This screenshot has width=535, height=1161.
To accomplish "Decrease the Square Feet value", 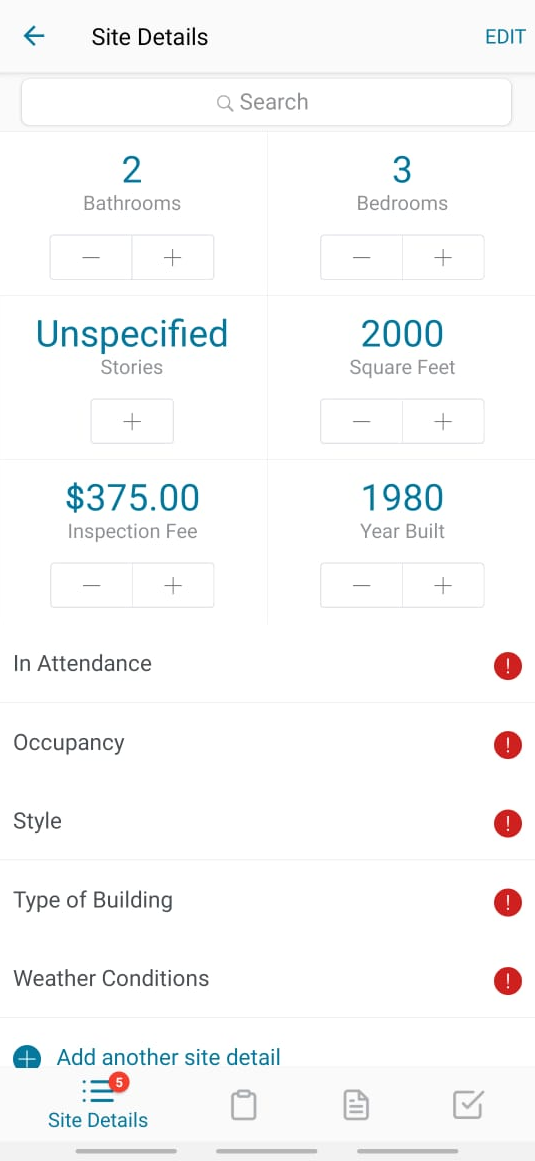I will click(361, 421).
